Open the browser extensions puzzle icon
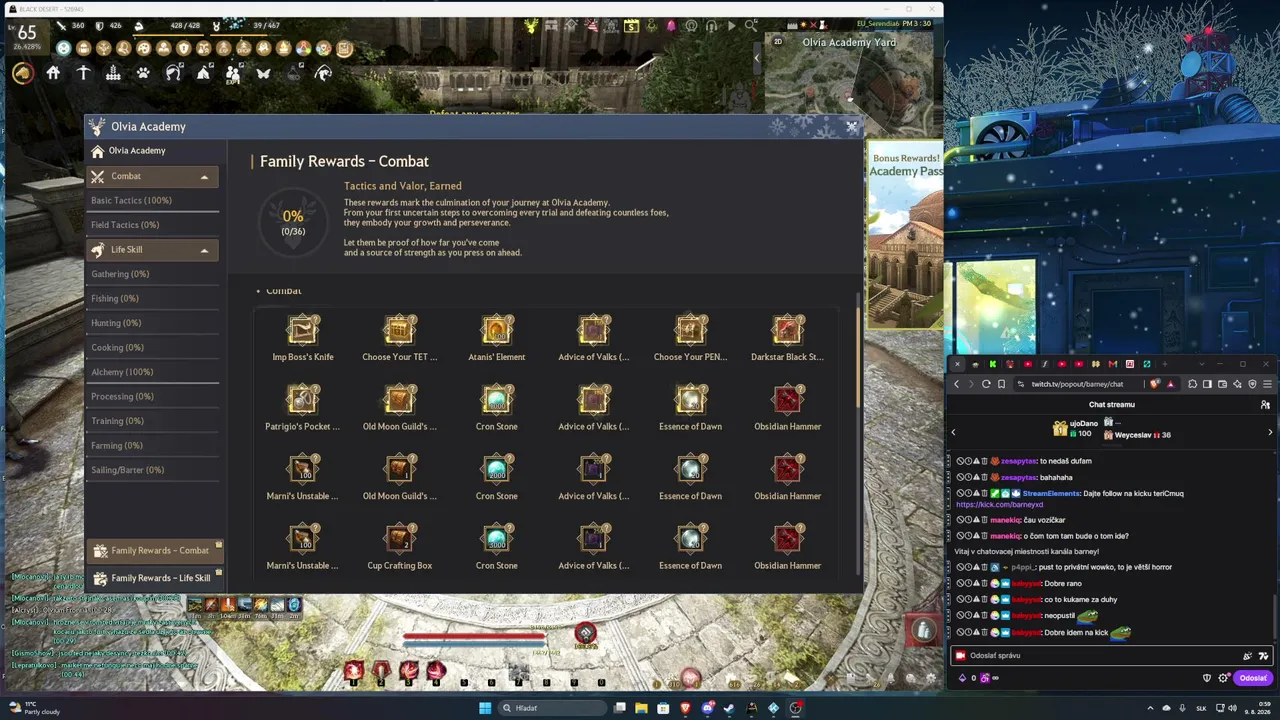Screen dimensions: 1280x720 [x=1192, y=384]
